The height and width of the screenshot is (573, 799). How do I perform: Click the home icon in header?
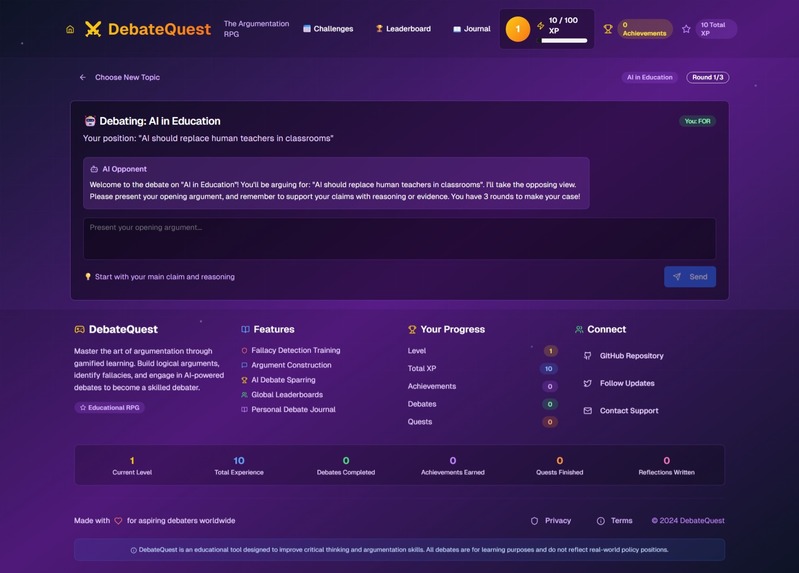click(70, 30)
